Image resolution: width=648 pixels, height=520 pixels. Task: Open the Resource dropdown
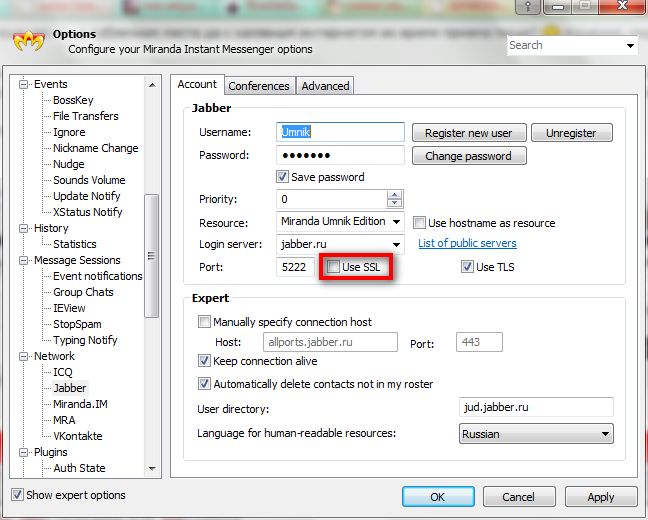pos(396,222)
